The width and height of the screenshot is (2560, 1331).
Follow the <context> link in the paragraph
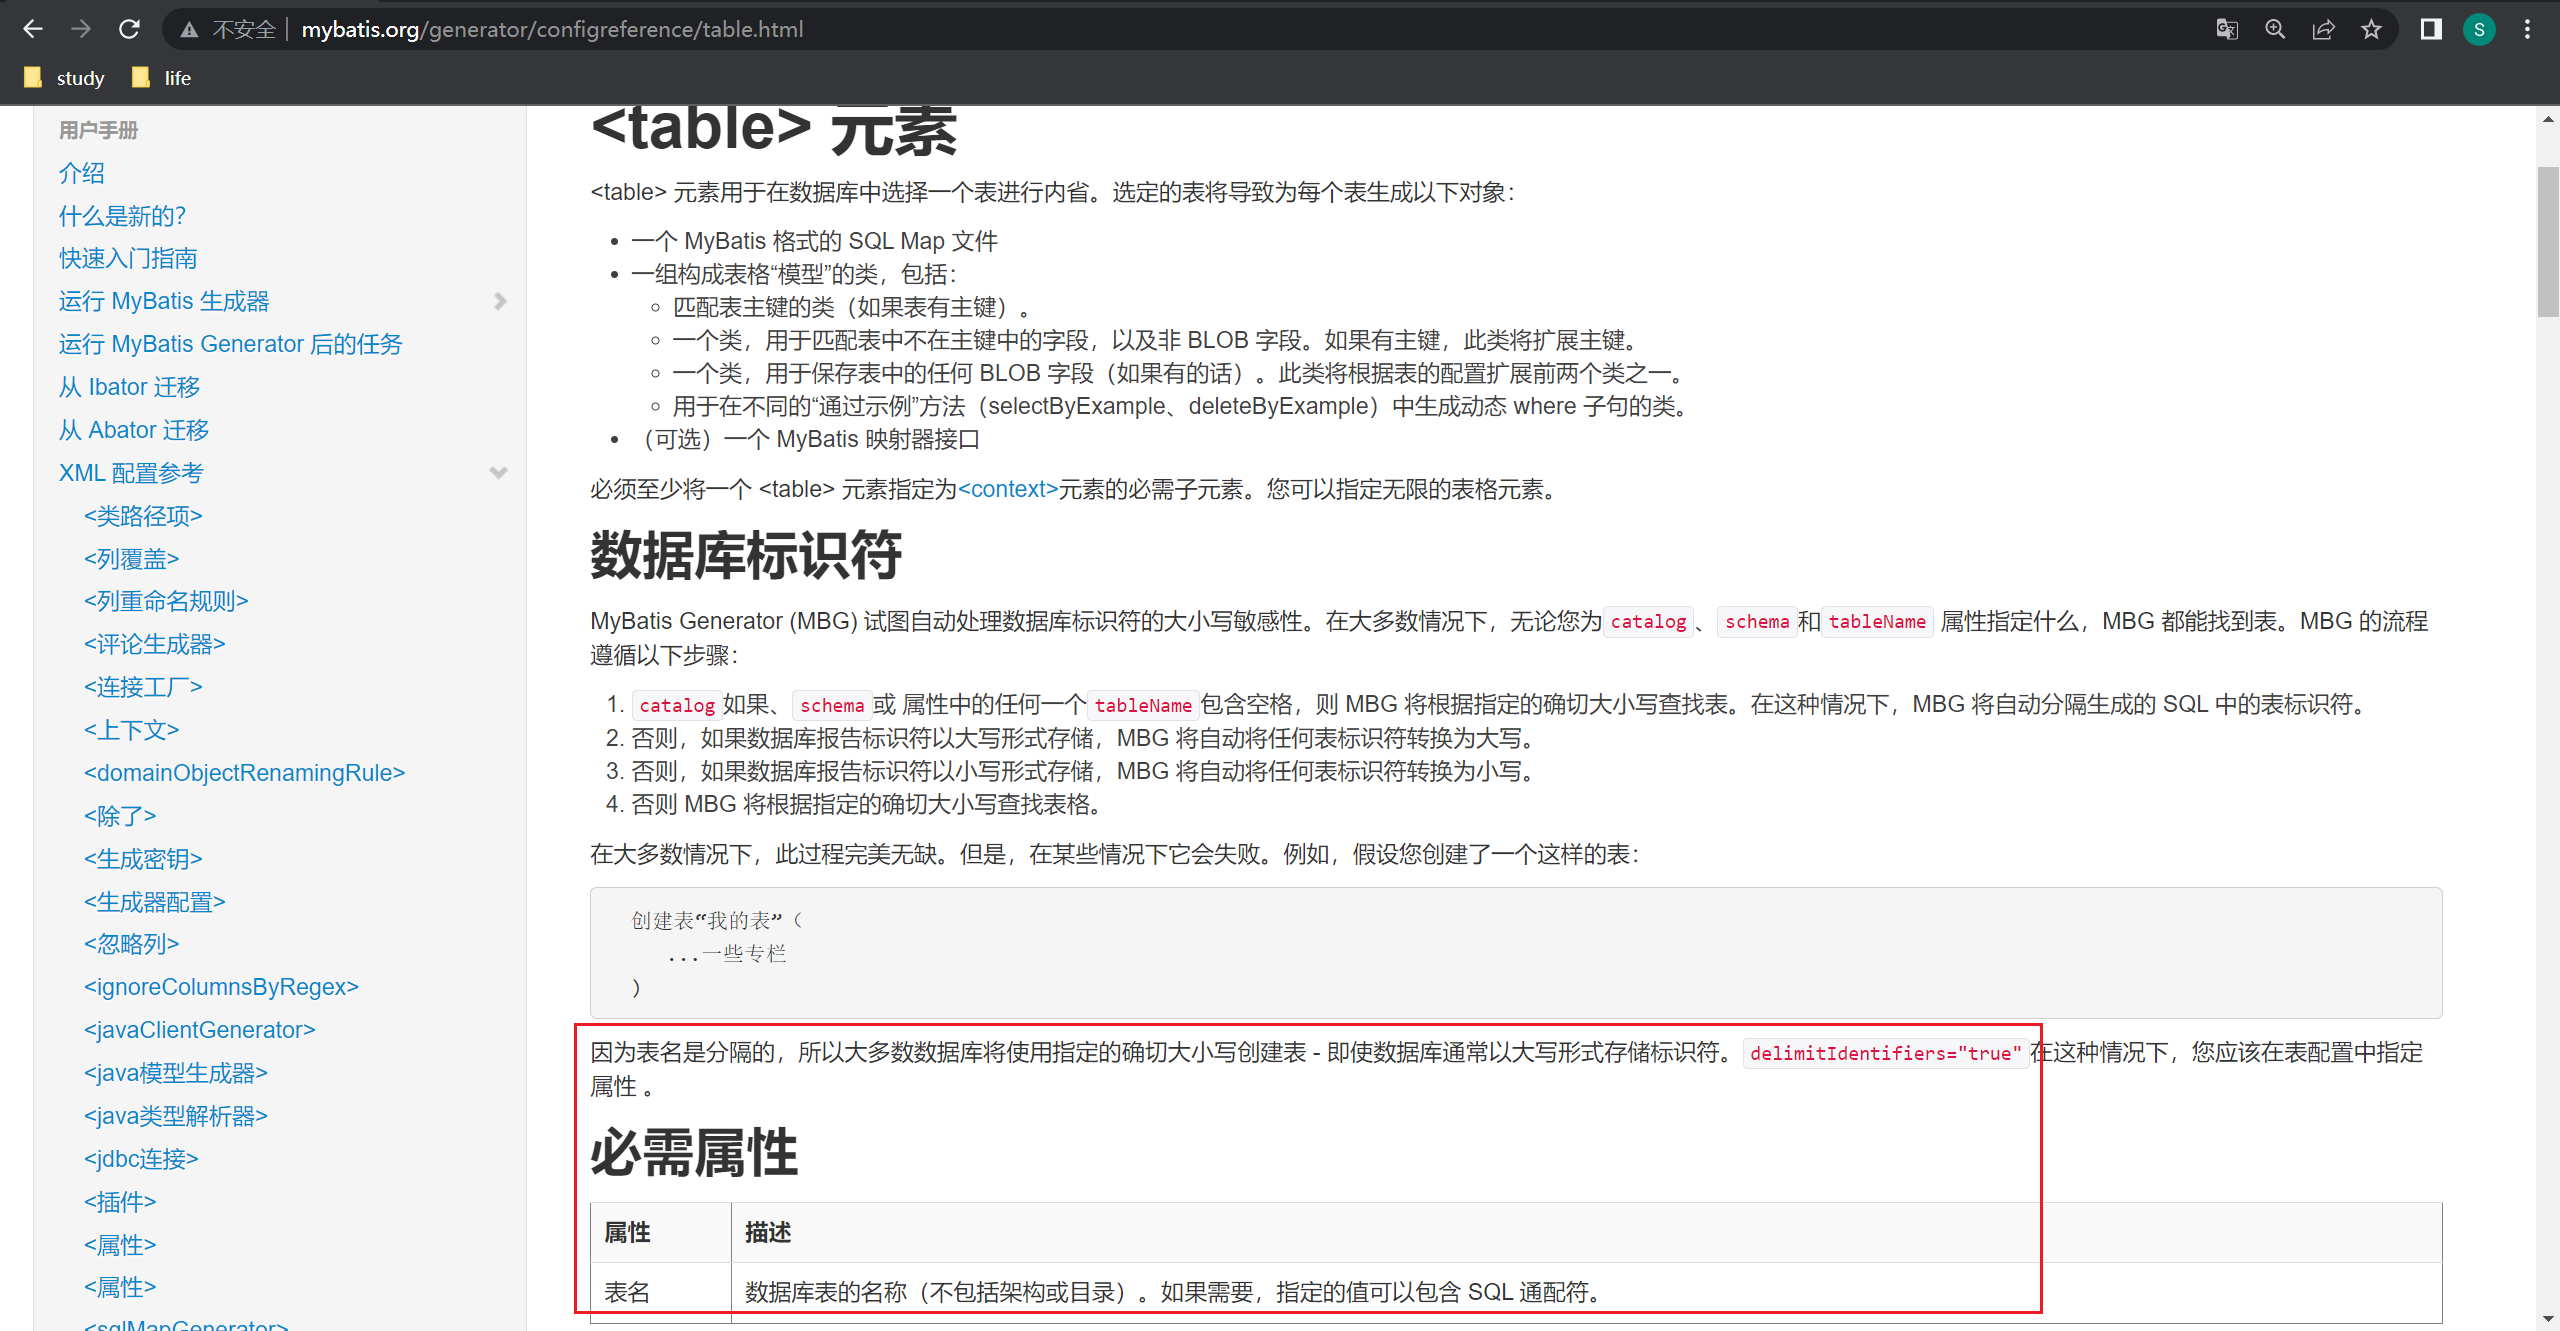click(1008, 489)
